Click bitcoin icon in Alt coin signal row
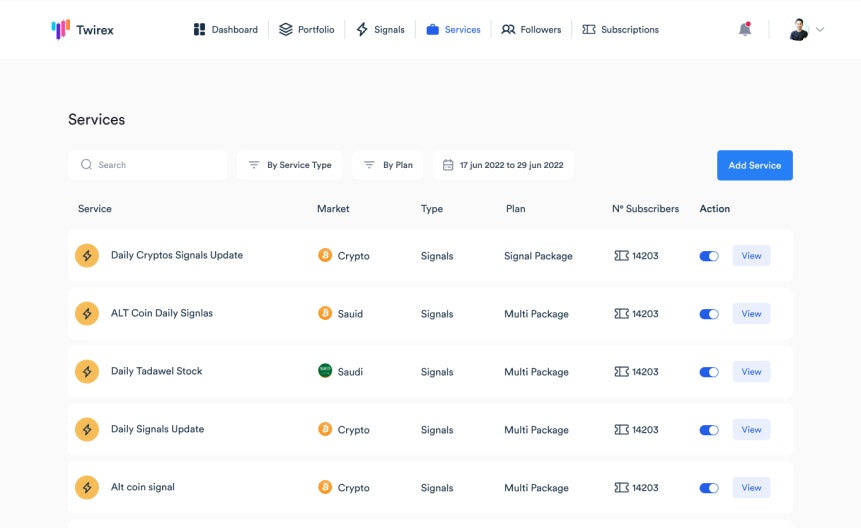This screenshot has width=861, height=528. click(325, 487)
